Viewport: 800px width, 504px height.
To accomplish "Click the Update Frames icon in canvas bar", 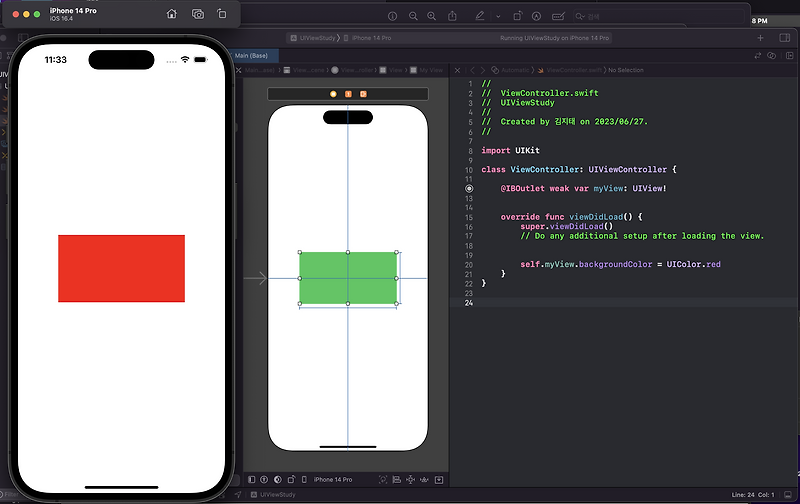I will click(383, 480).
